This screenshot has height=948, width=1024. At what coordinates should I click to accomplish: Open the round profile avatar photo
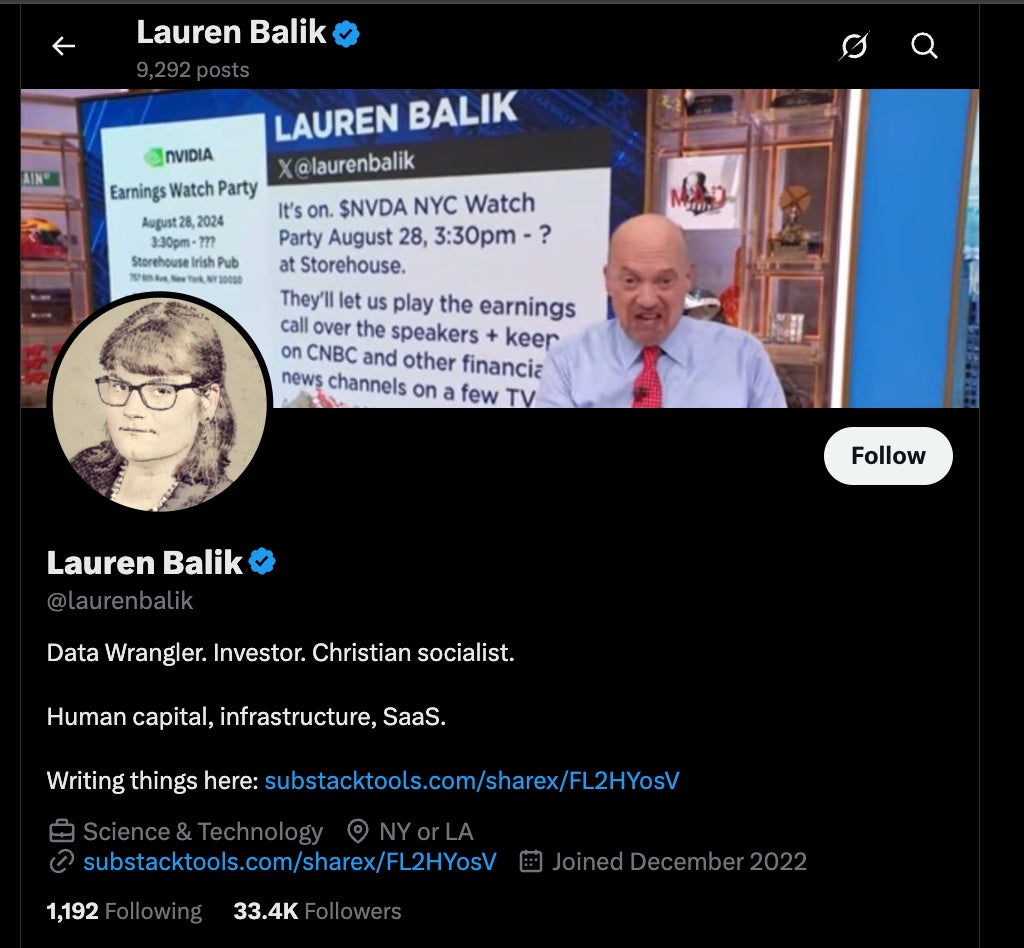[160, 402]
